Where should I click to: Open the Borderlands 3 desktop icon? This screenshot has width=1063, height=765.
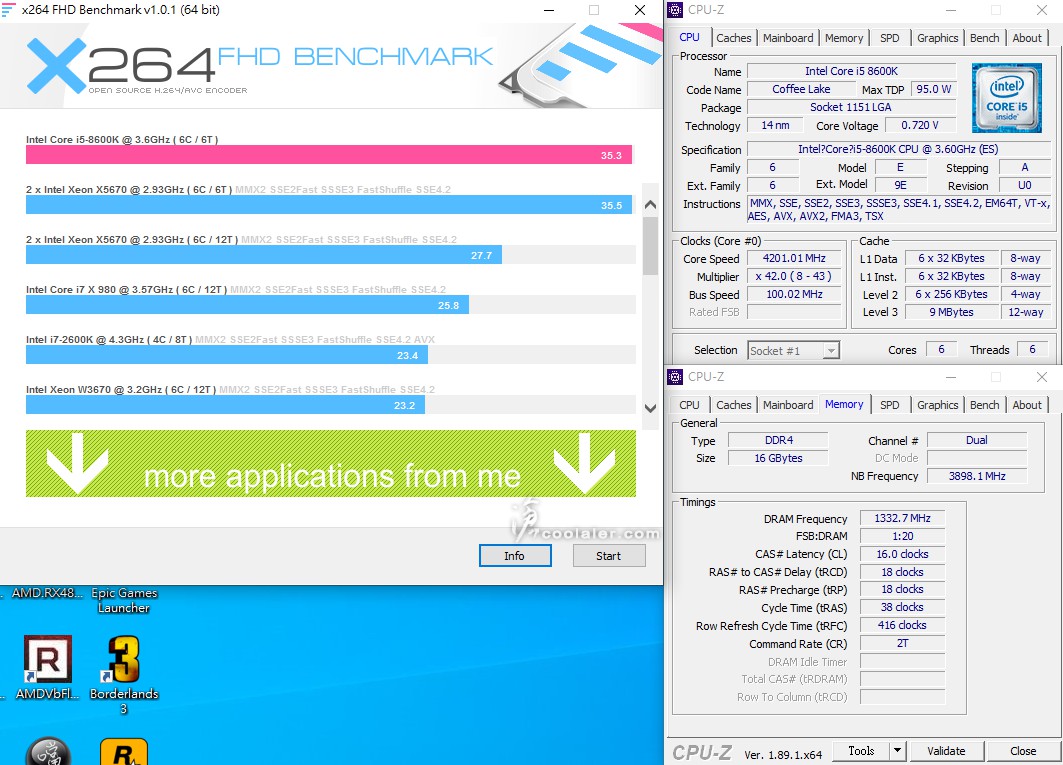point(123,659)
